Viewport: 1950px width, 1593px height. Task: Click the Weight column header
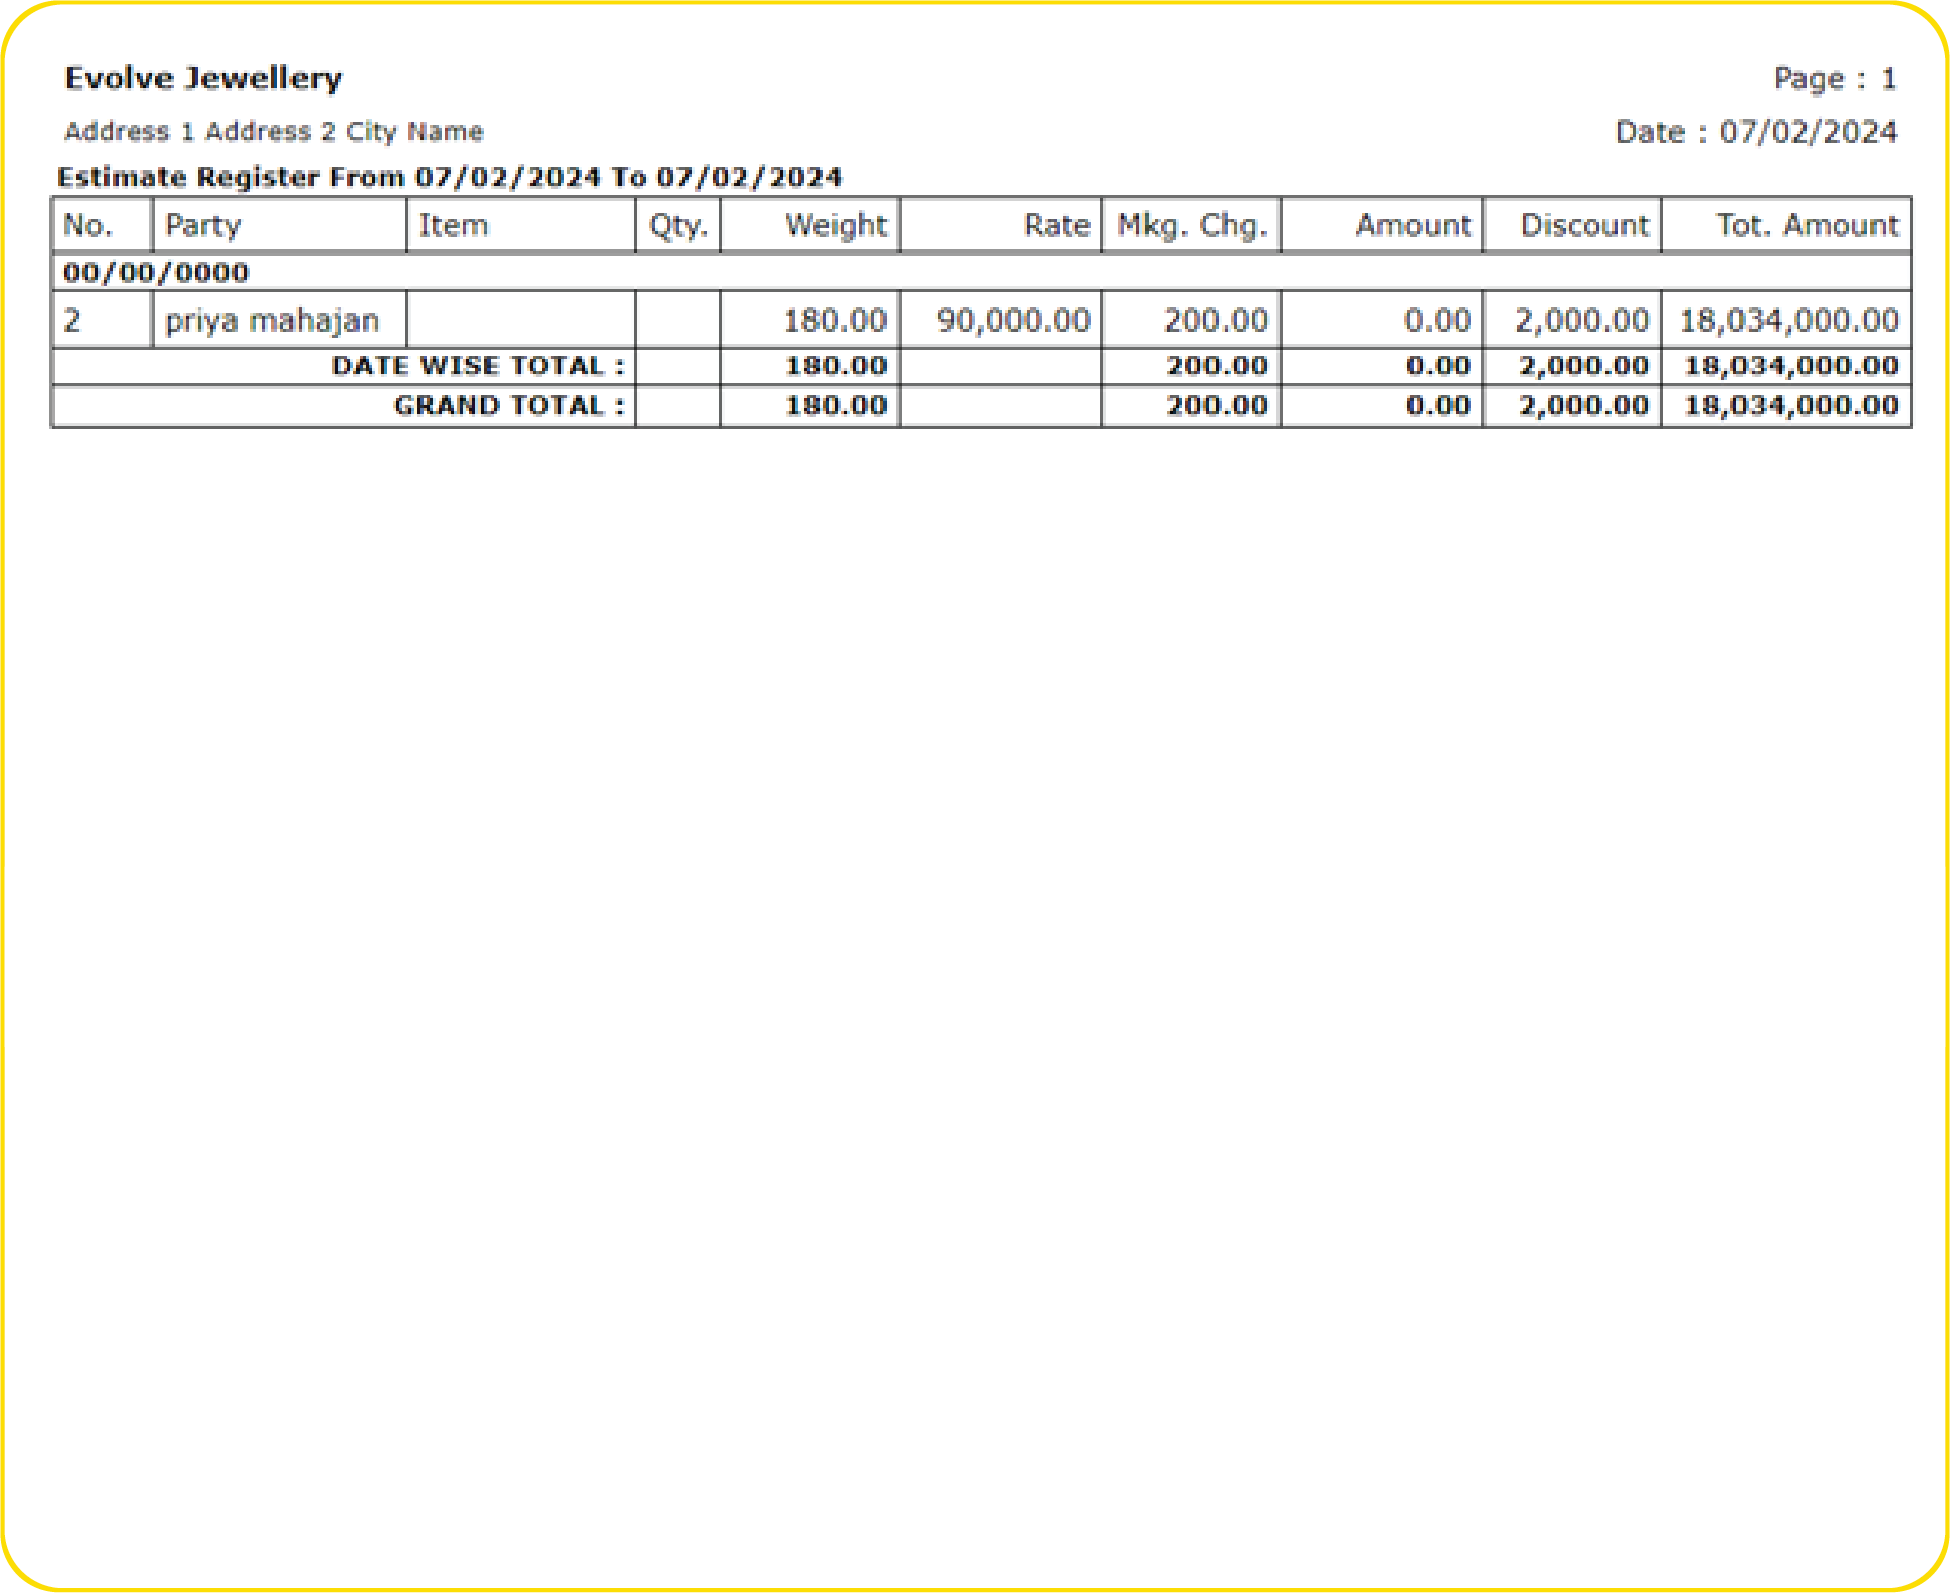(835, 225)
